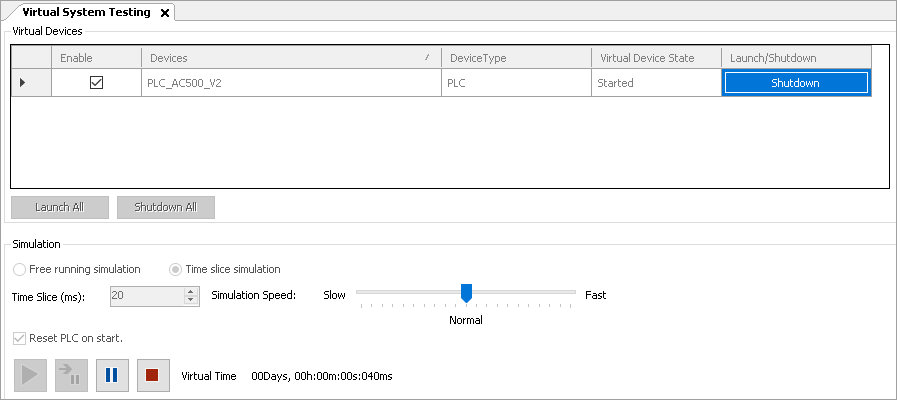Increase Time Slice value with up arrow

click(x=191, y=291)
